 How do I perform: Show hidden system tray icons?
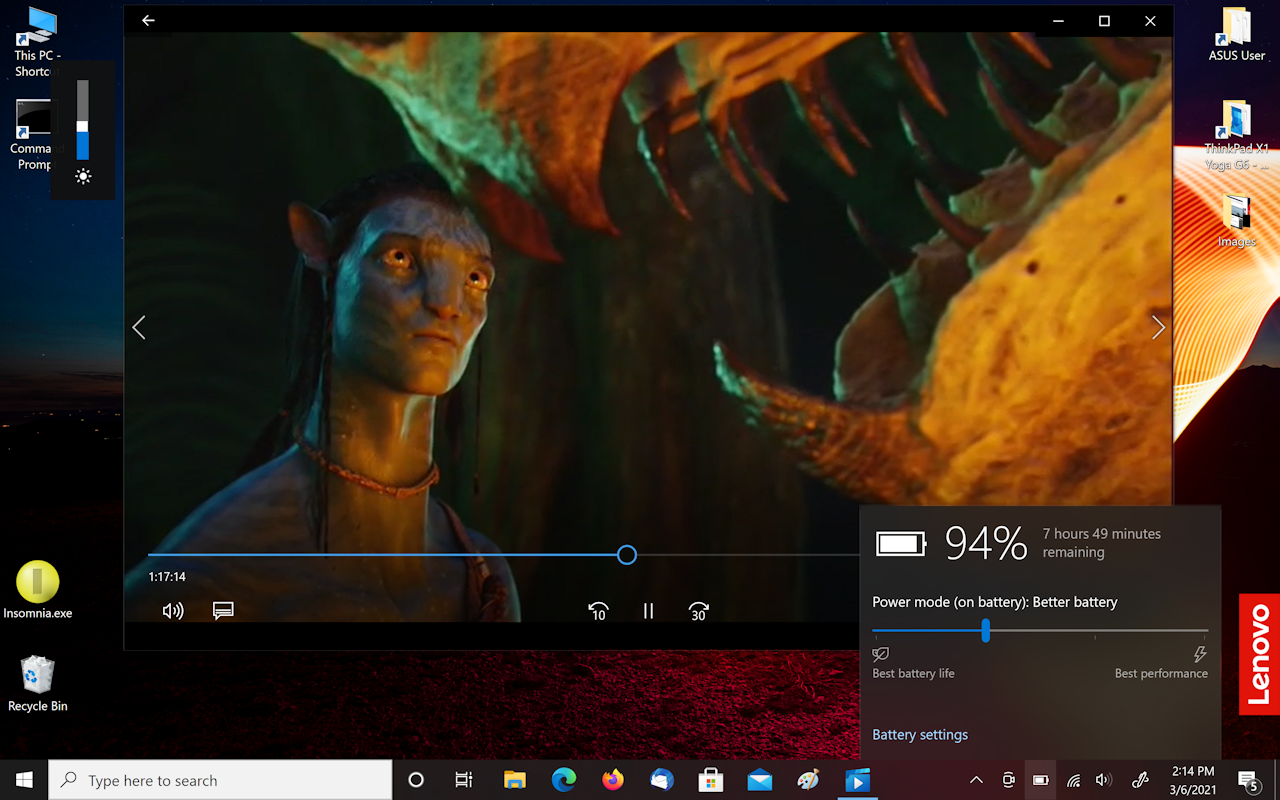pyautogui.click(x=976, y=780)
